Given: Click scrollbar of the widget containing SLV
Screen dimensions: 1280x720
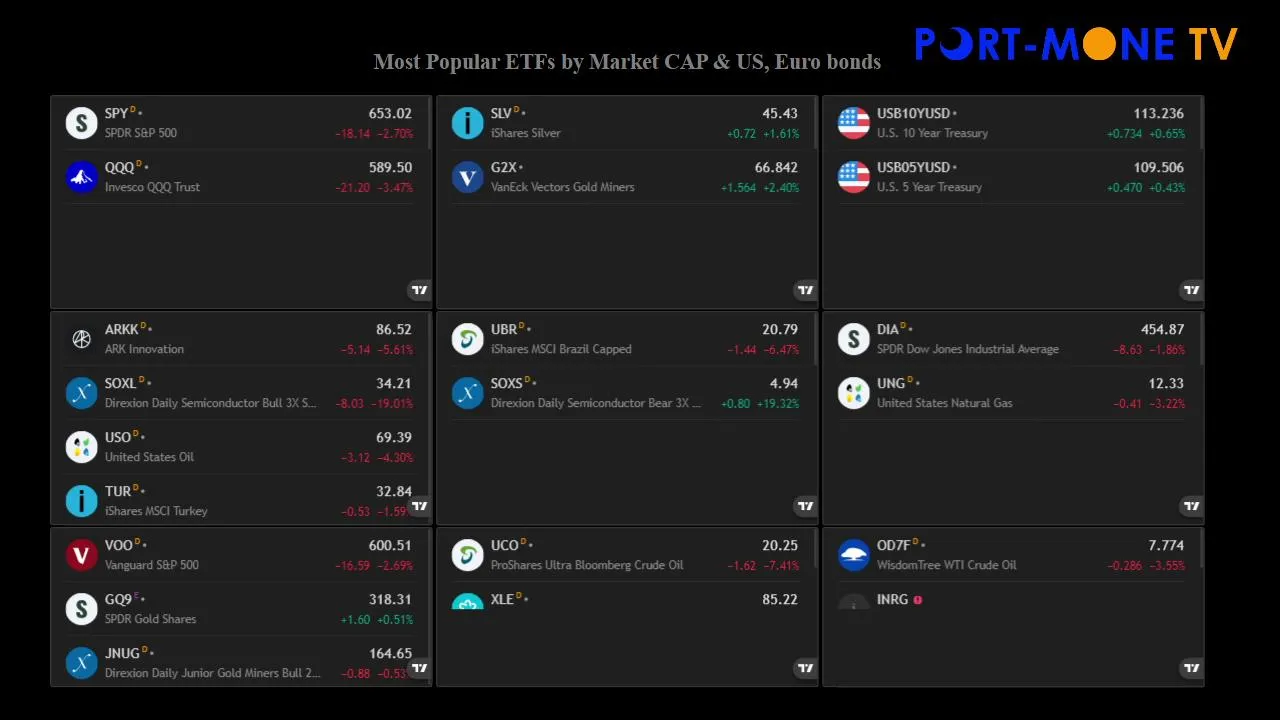Looking at the screenshot, I should 816,125.
